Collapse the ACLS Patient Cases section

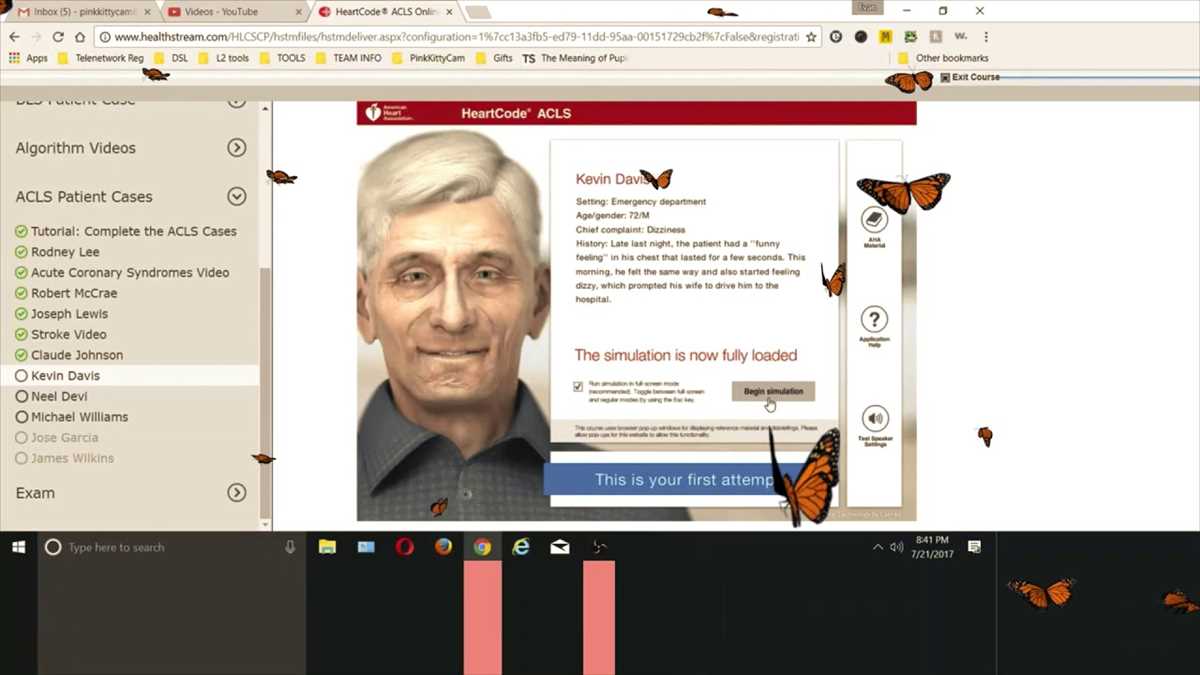pos(237,197)
